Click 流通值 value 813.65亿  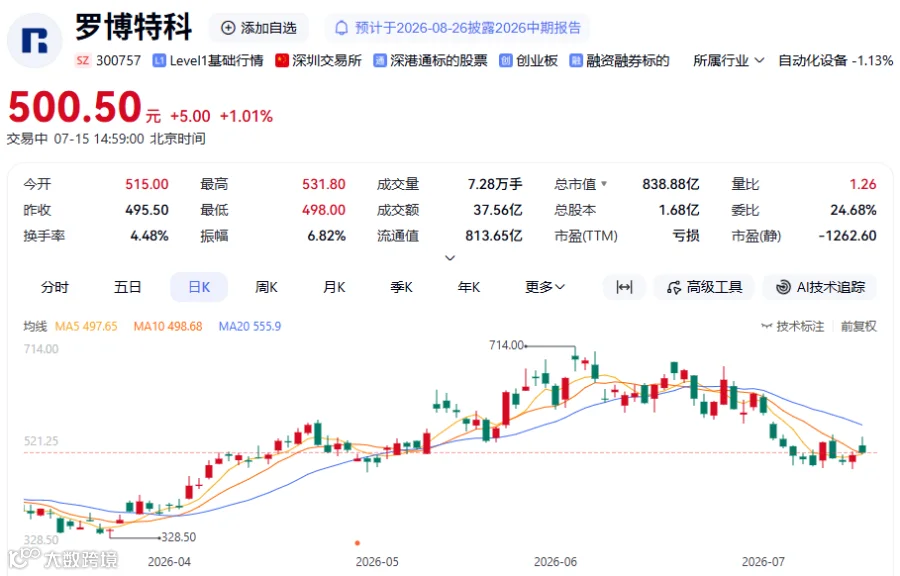494,236
